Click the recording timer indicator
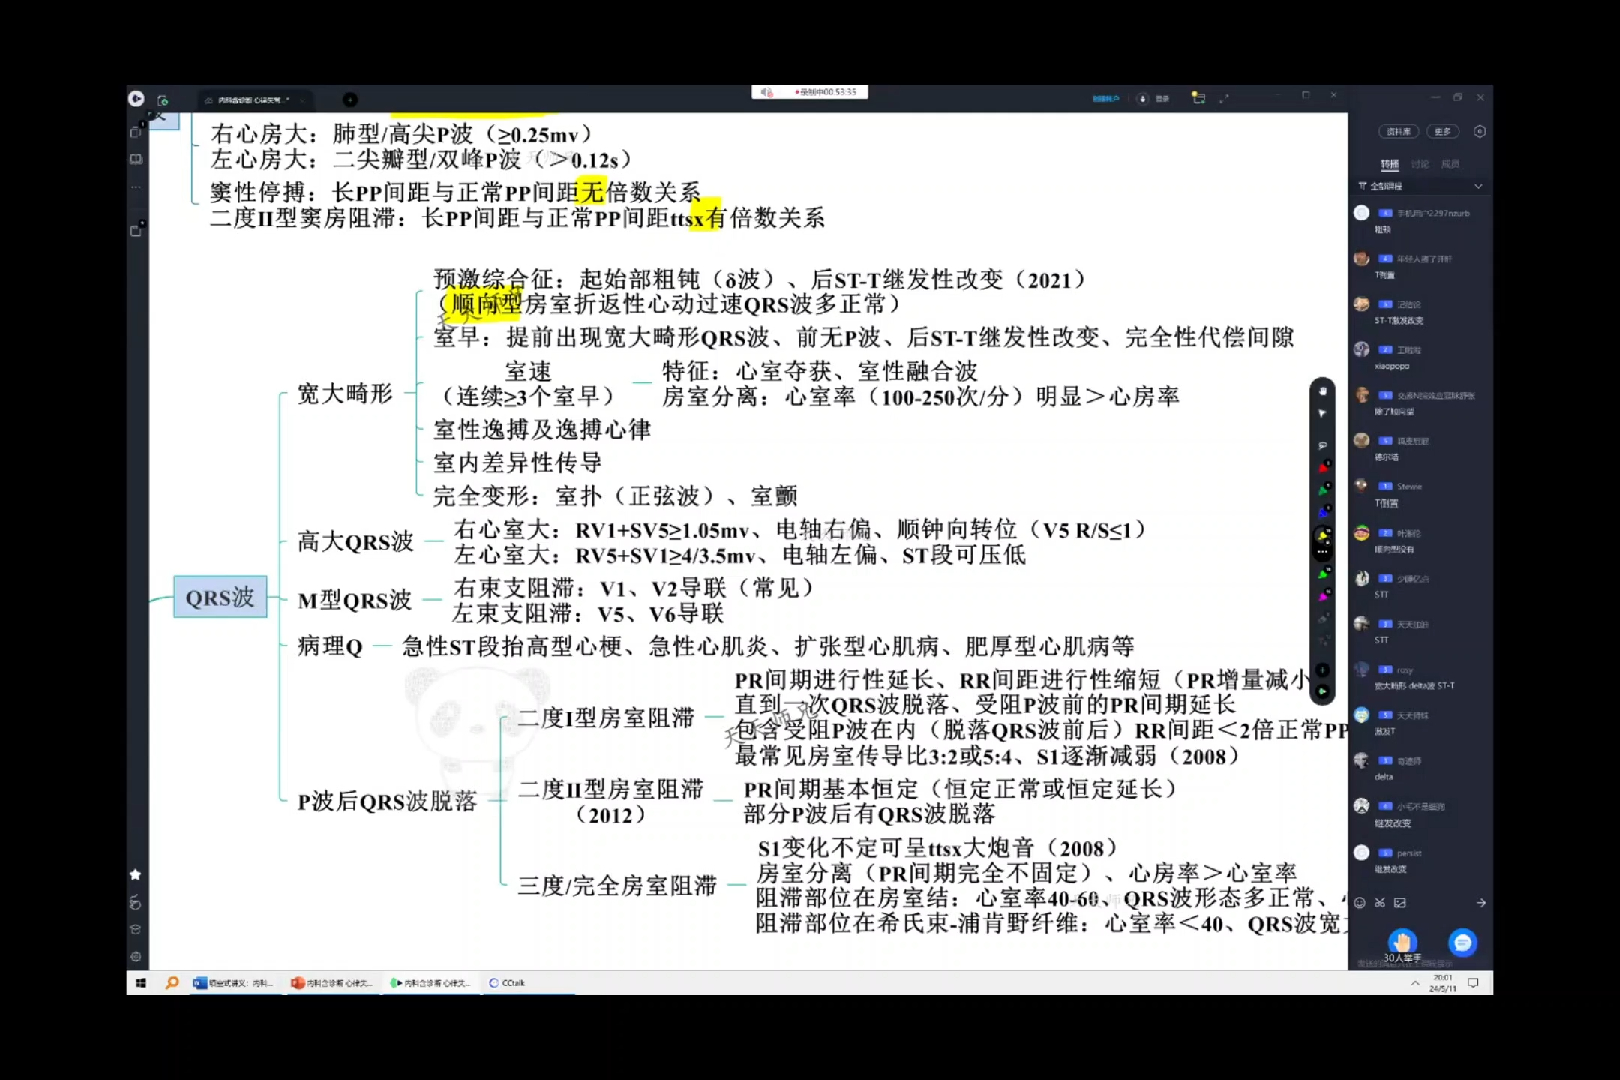The image size is (1620, 1080). 810,92
